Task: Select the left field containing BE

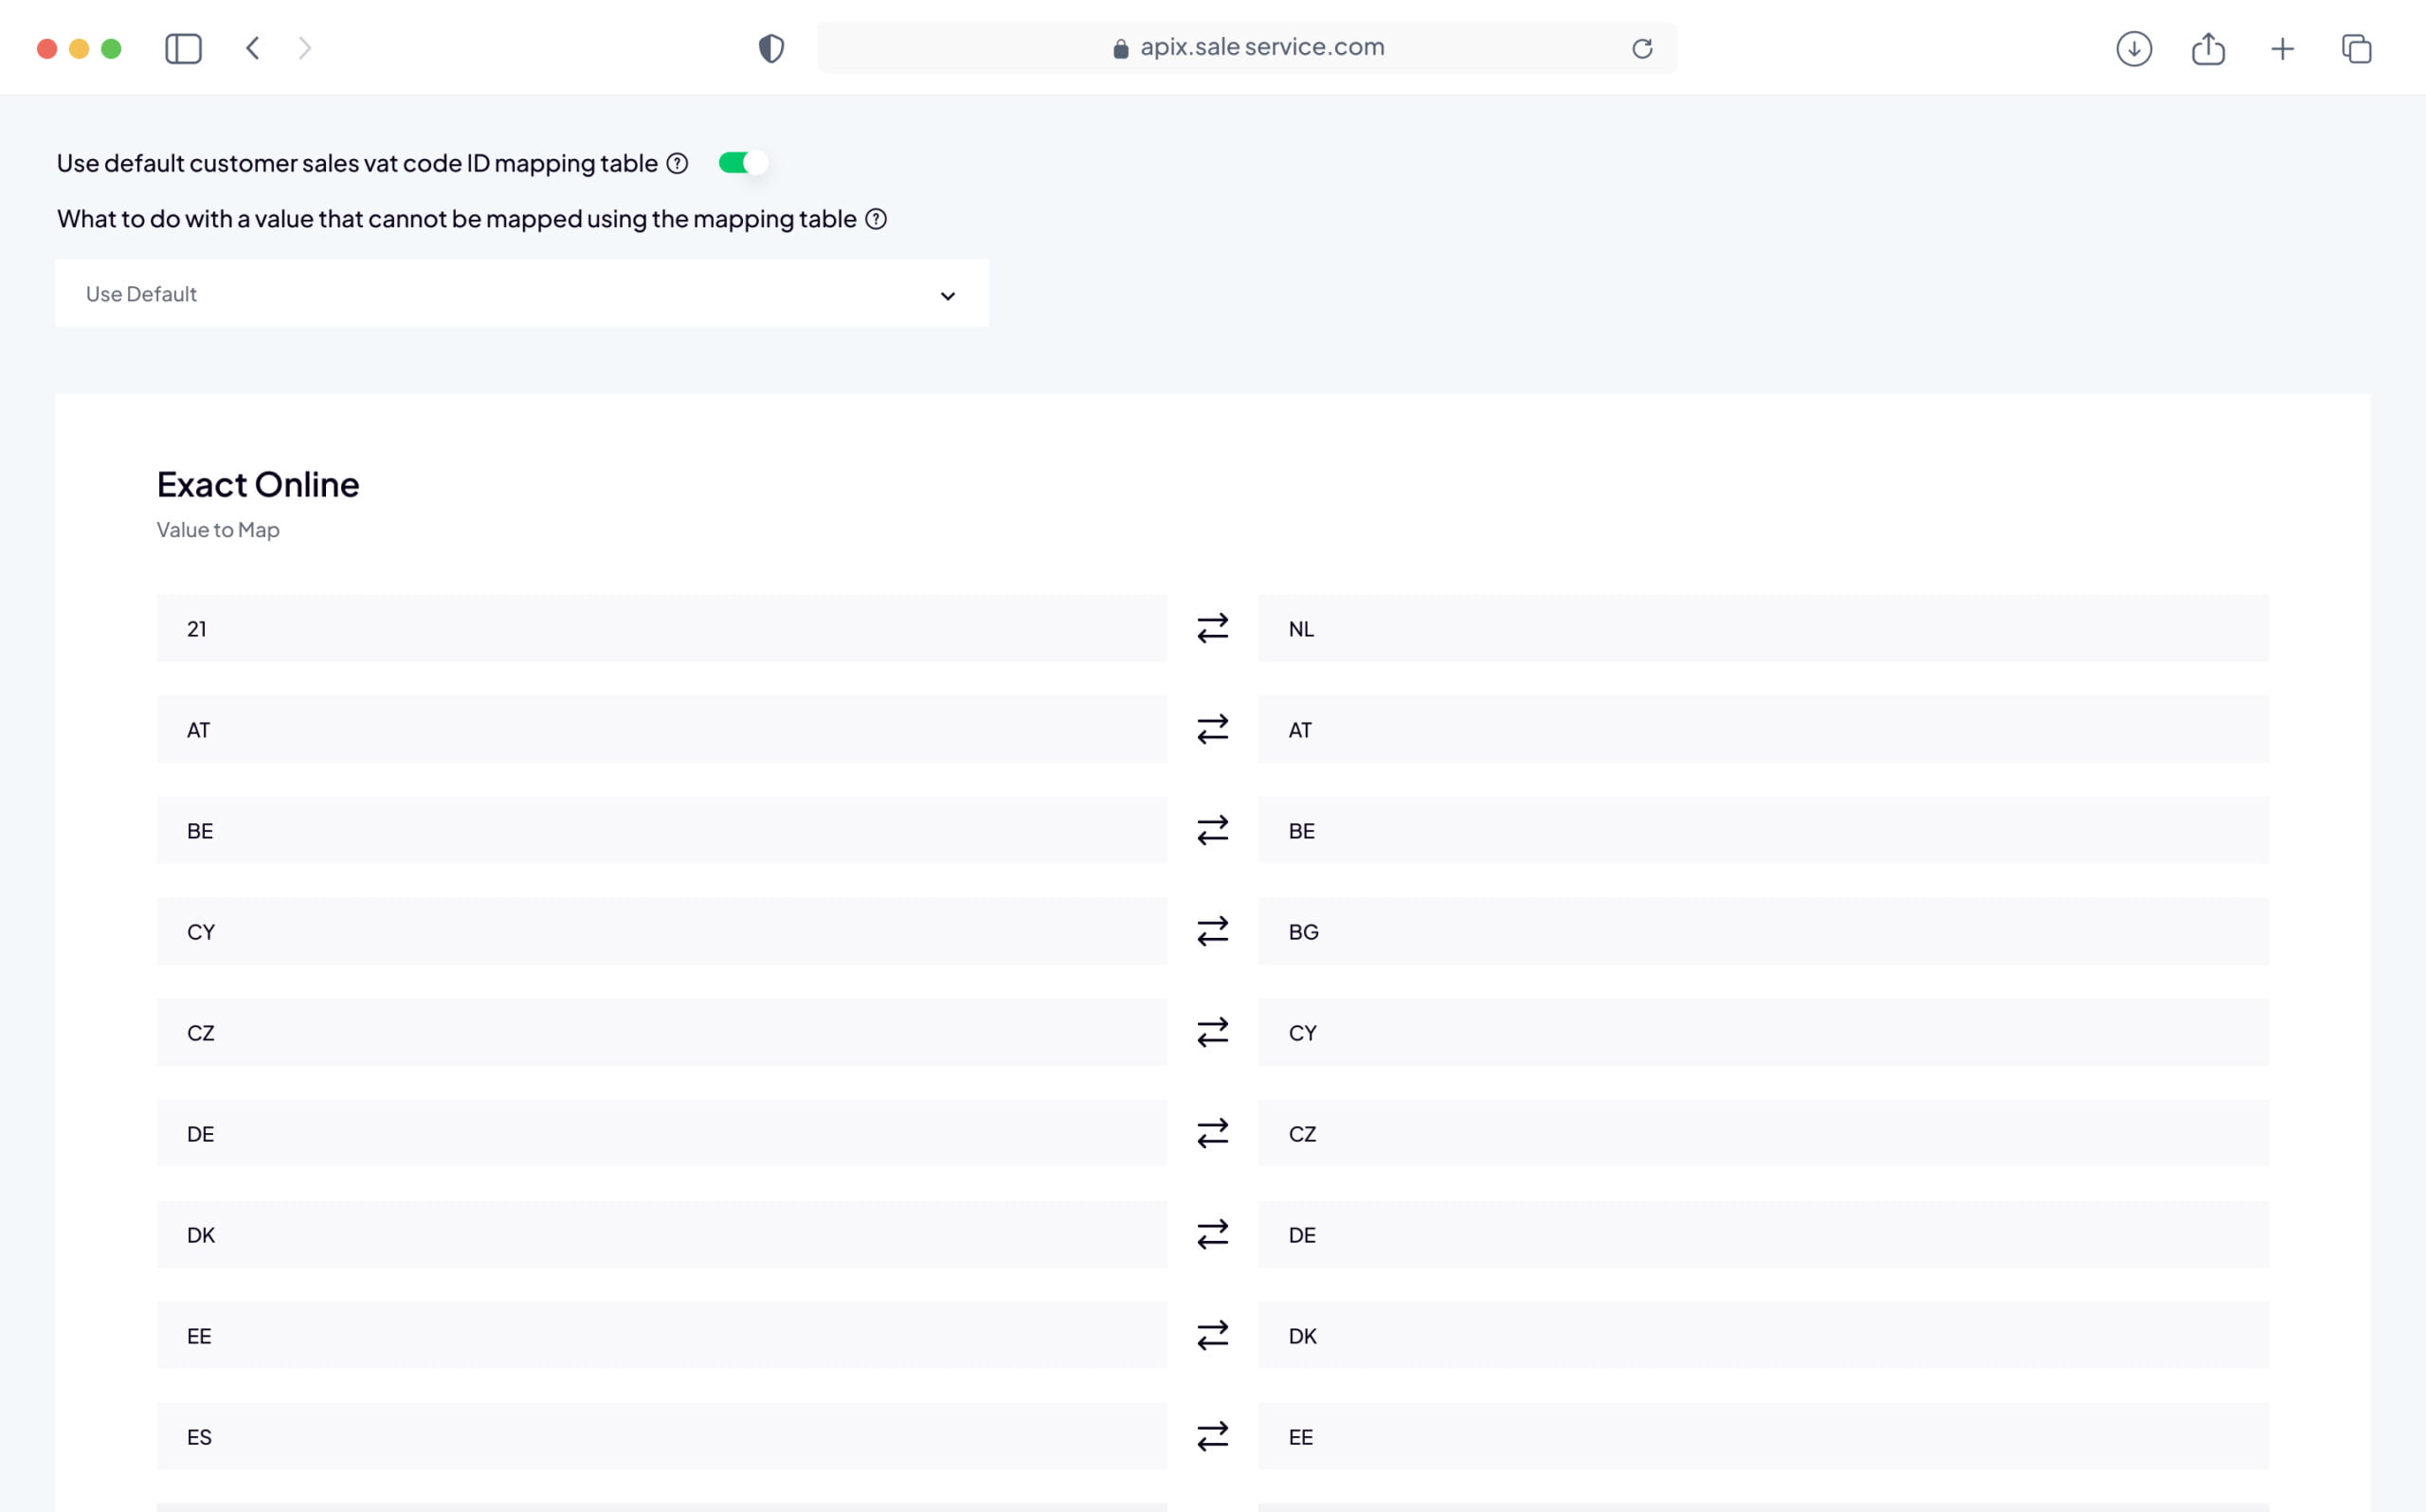Action: (x=662, y=830)
